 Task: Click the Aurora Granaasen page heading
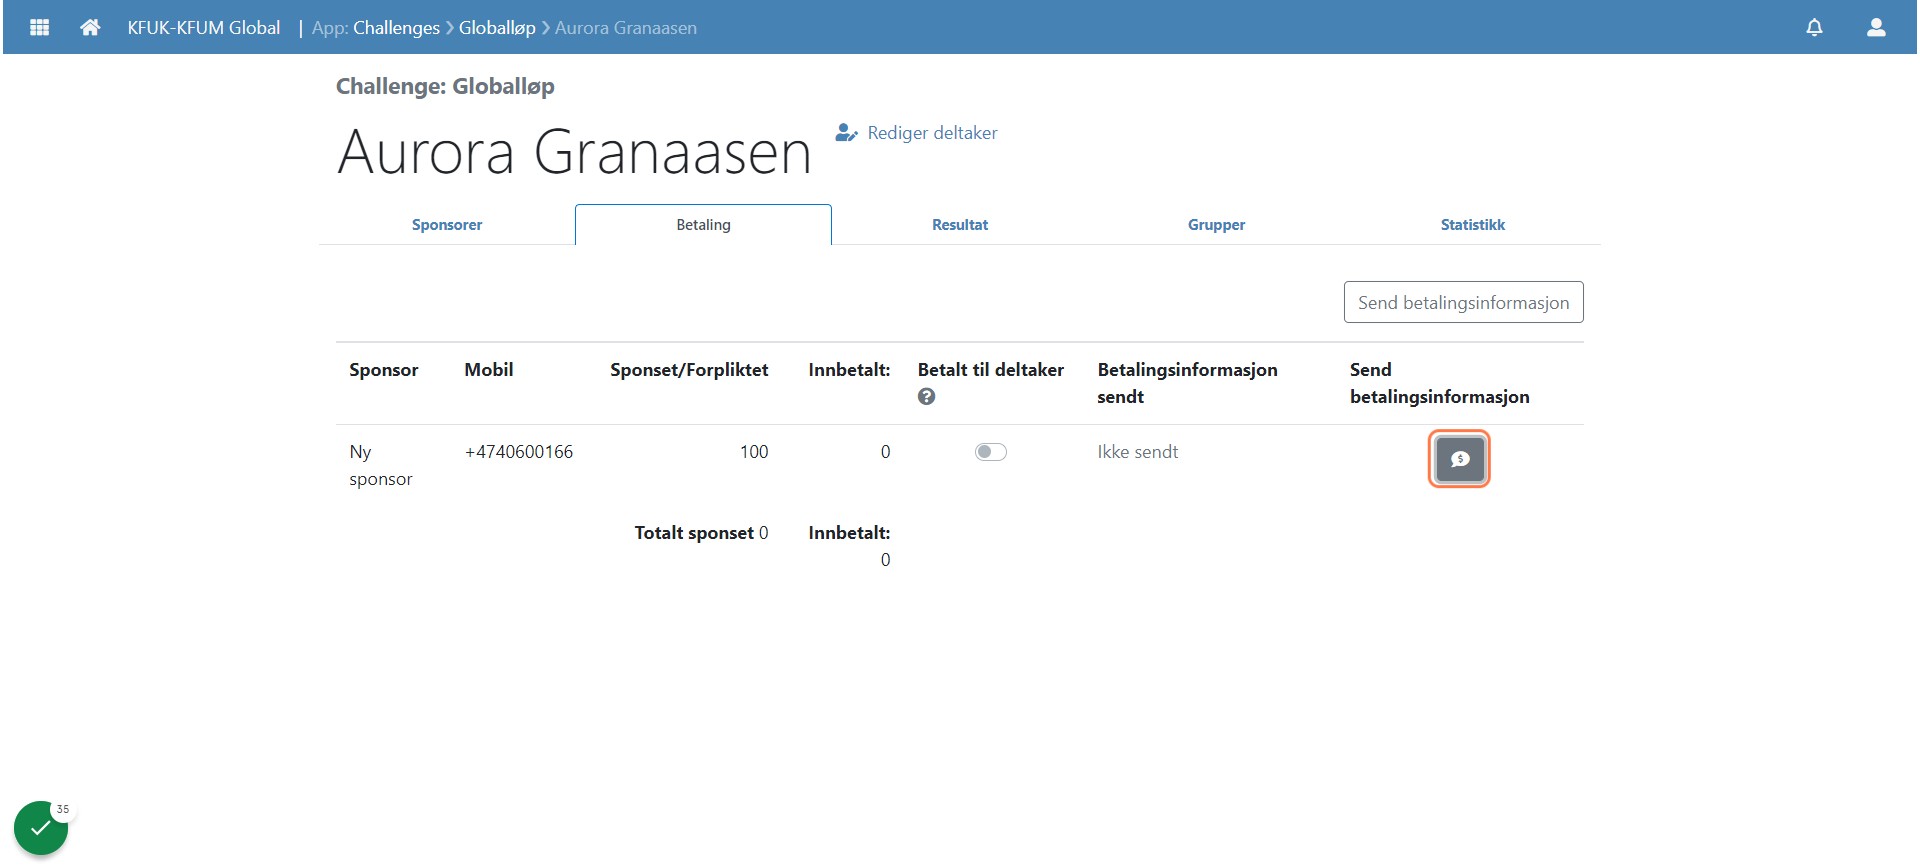574,152
